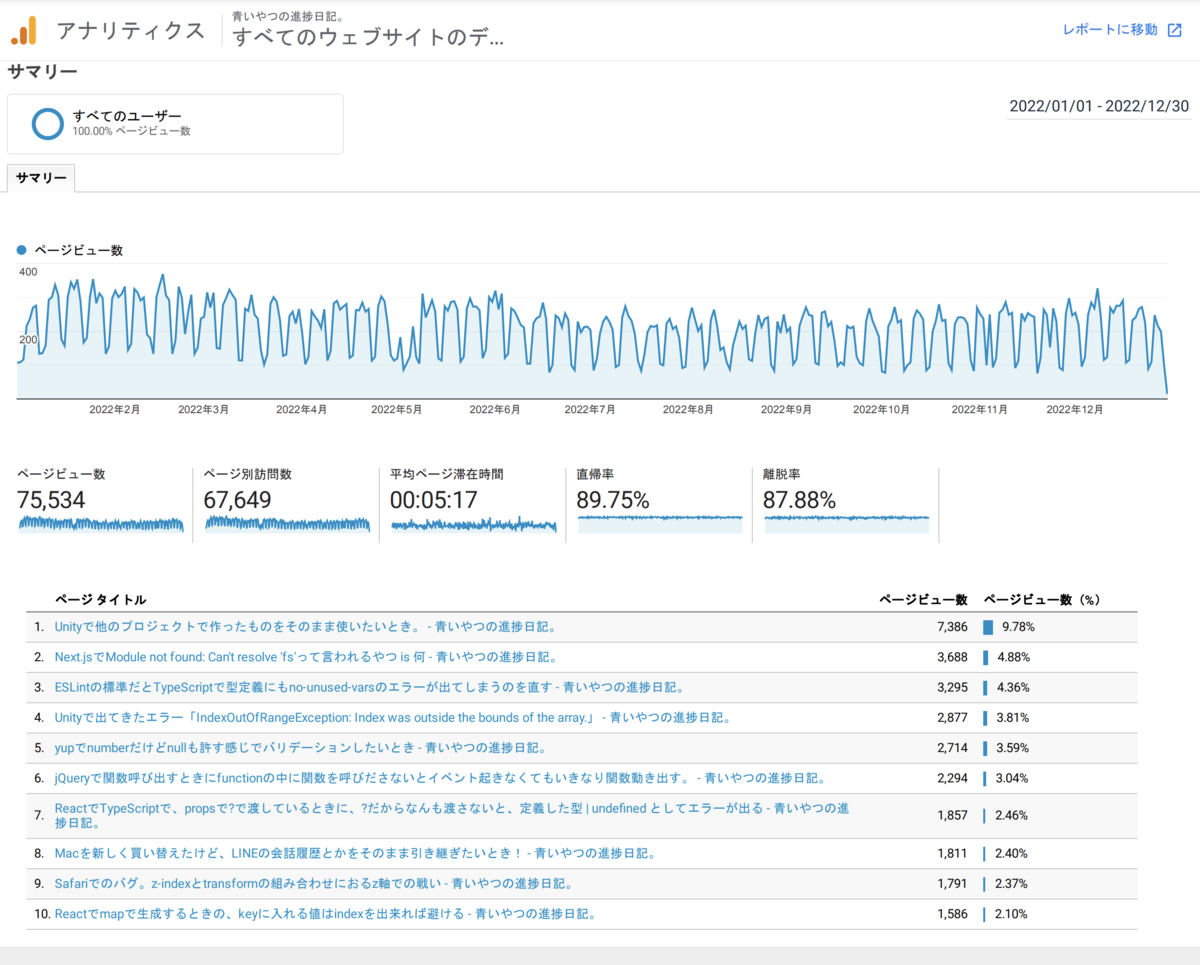1200x965 pixels.
Task: Expand the すべてのユーザー segment card
Action: click(175, 124)
